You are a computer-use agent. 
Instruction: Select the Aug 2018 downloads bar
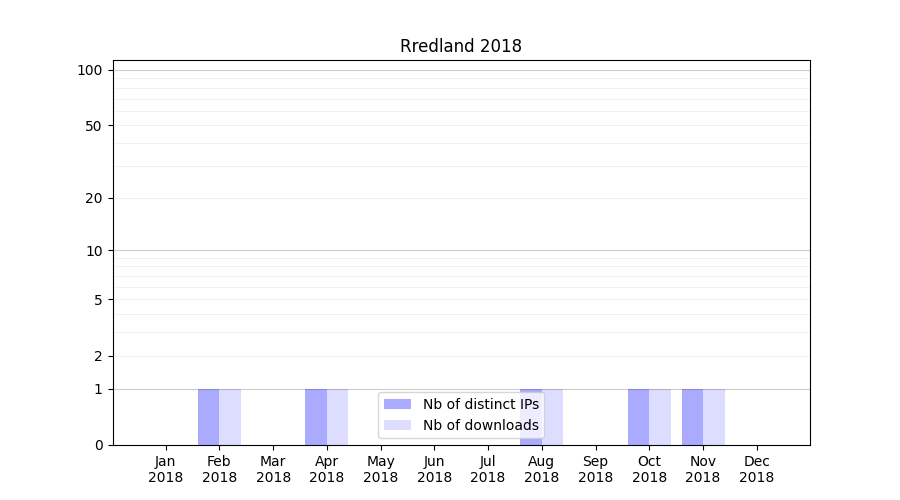tap(553, 417)
